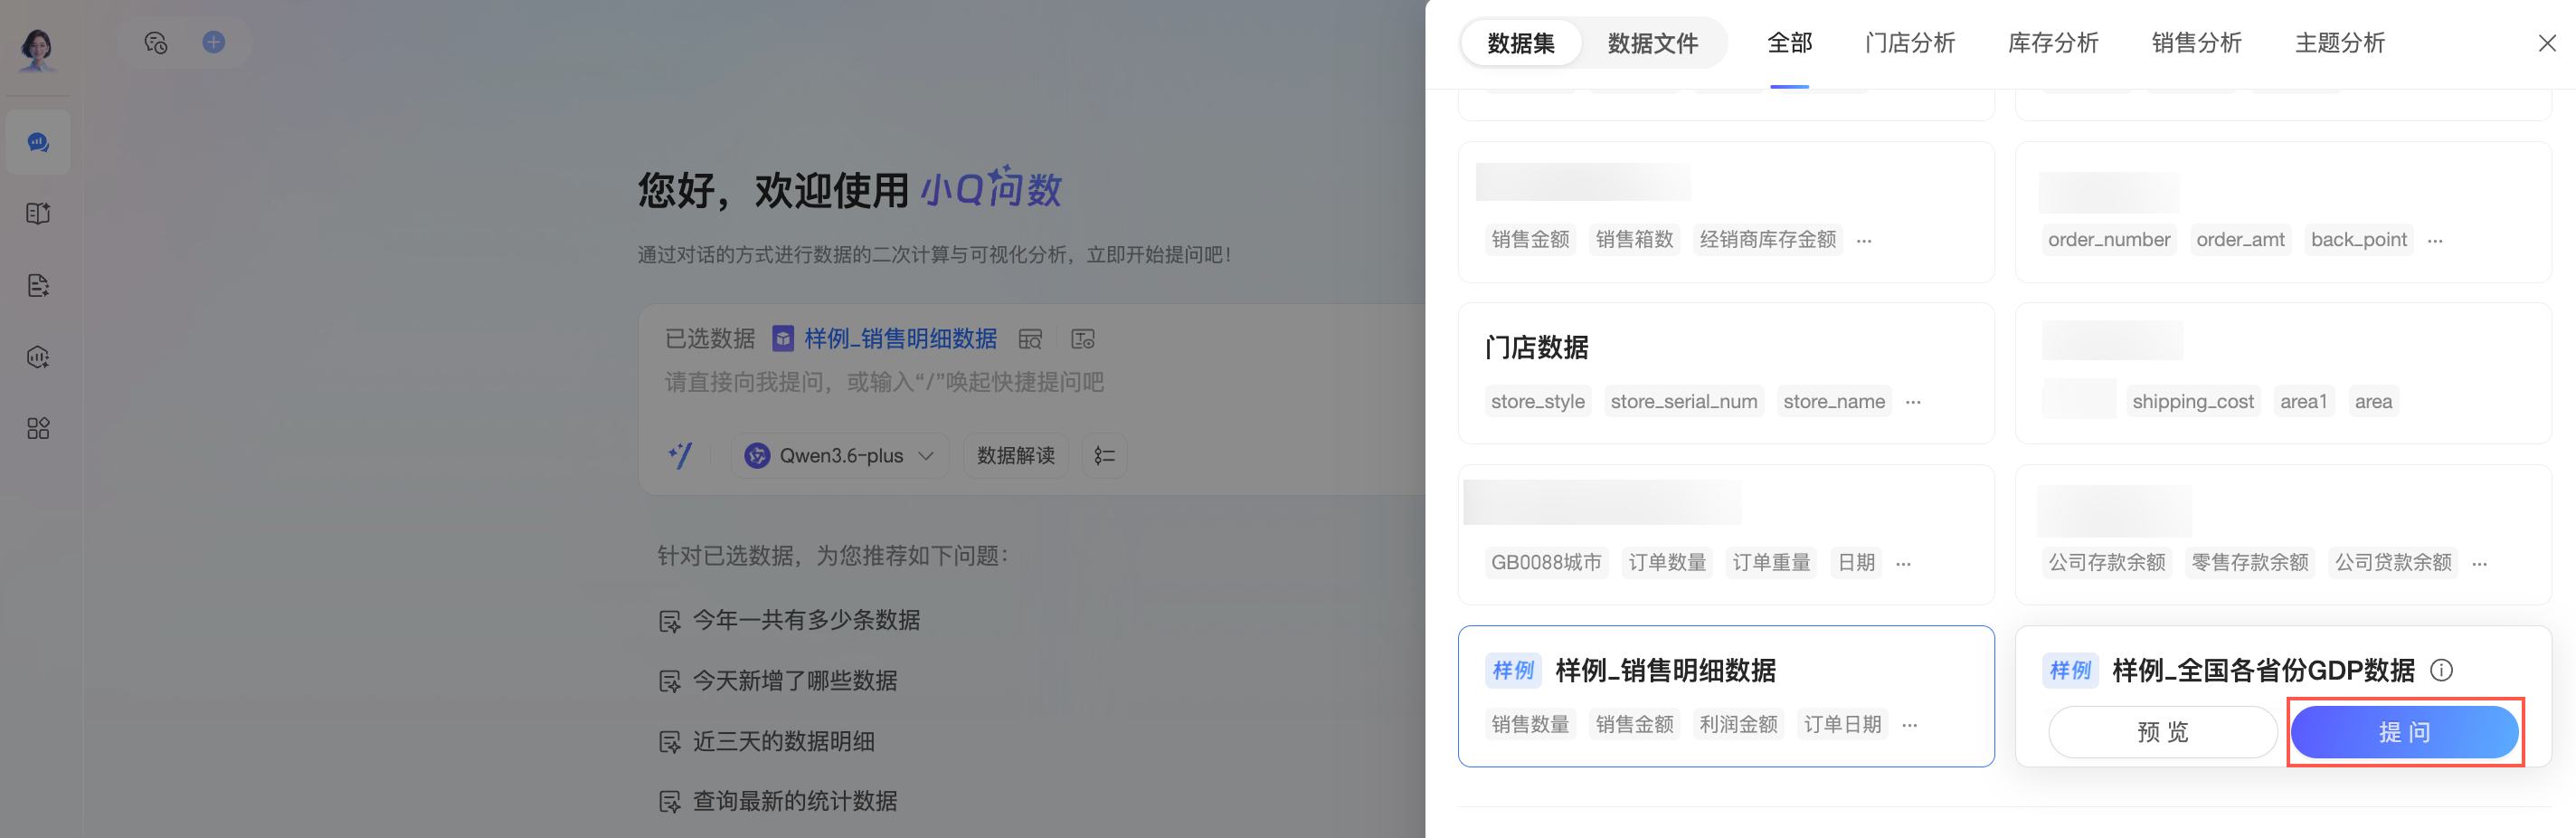Open the apps grid sidebar icon

point(38,428)
